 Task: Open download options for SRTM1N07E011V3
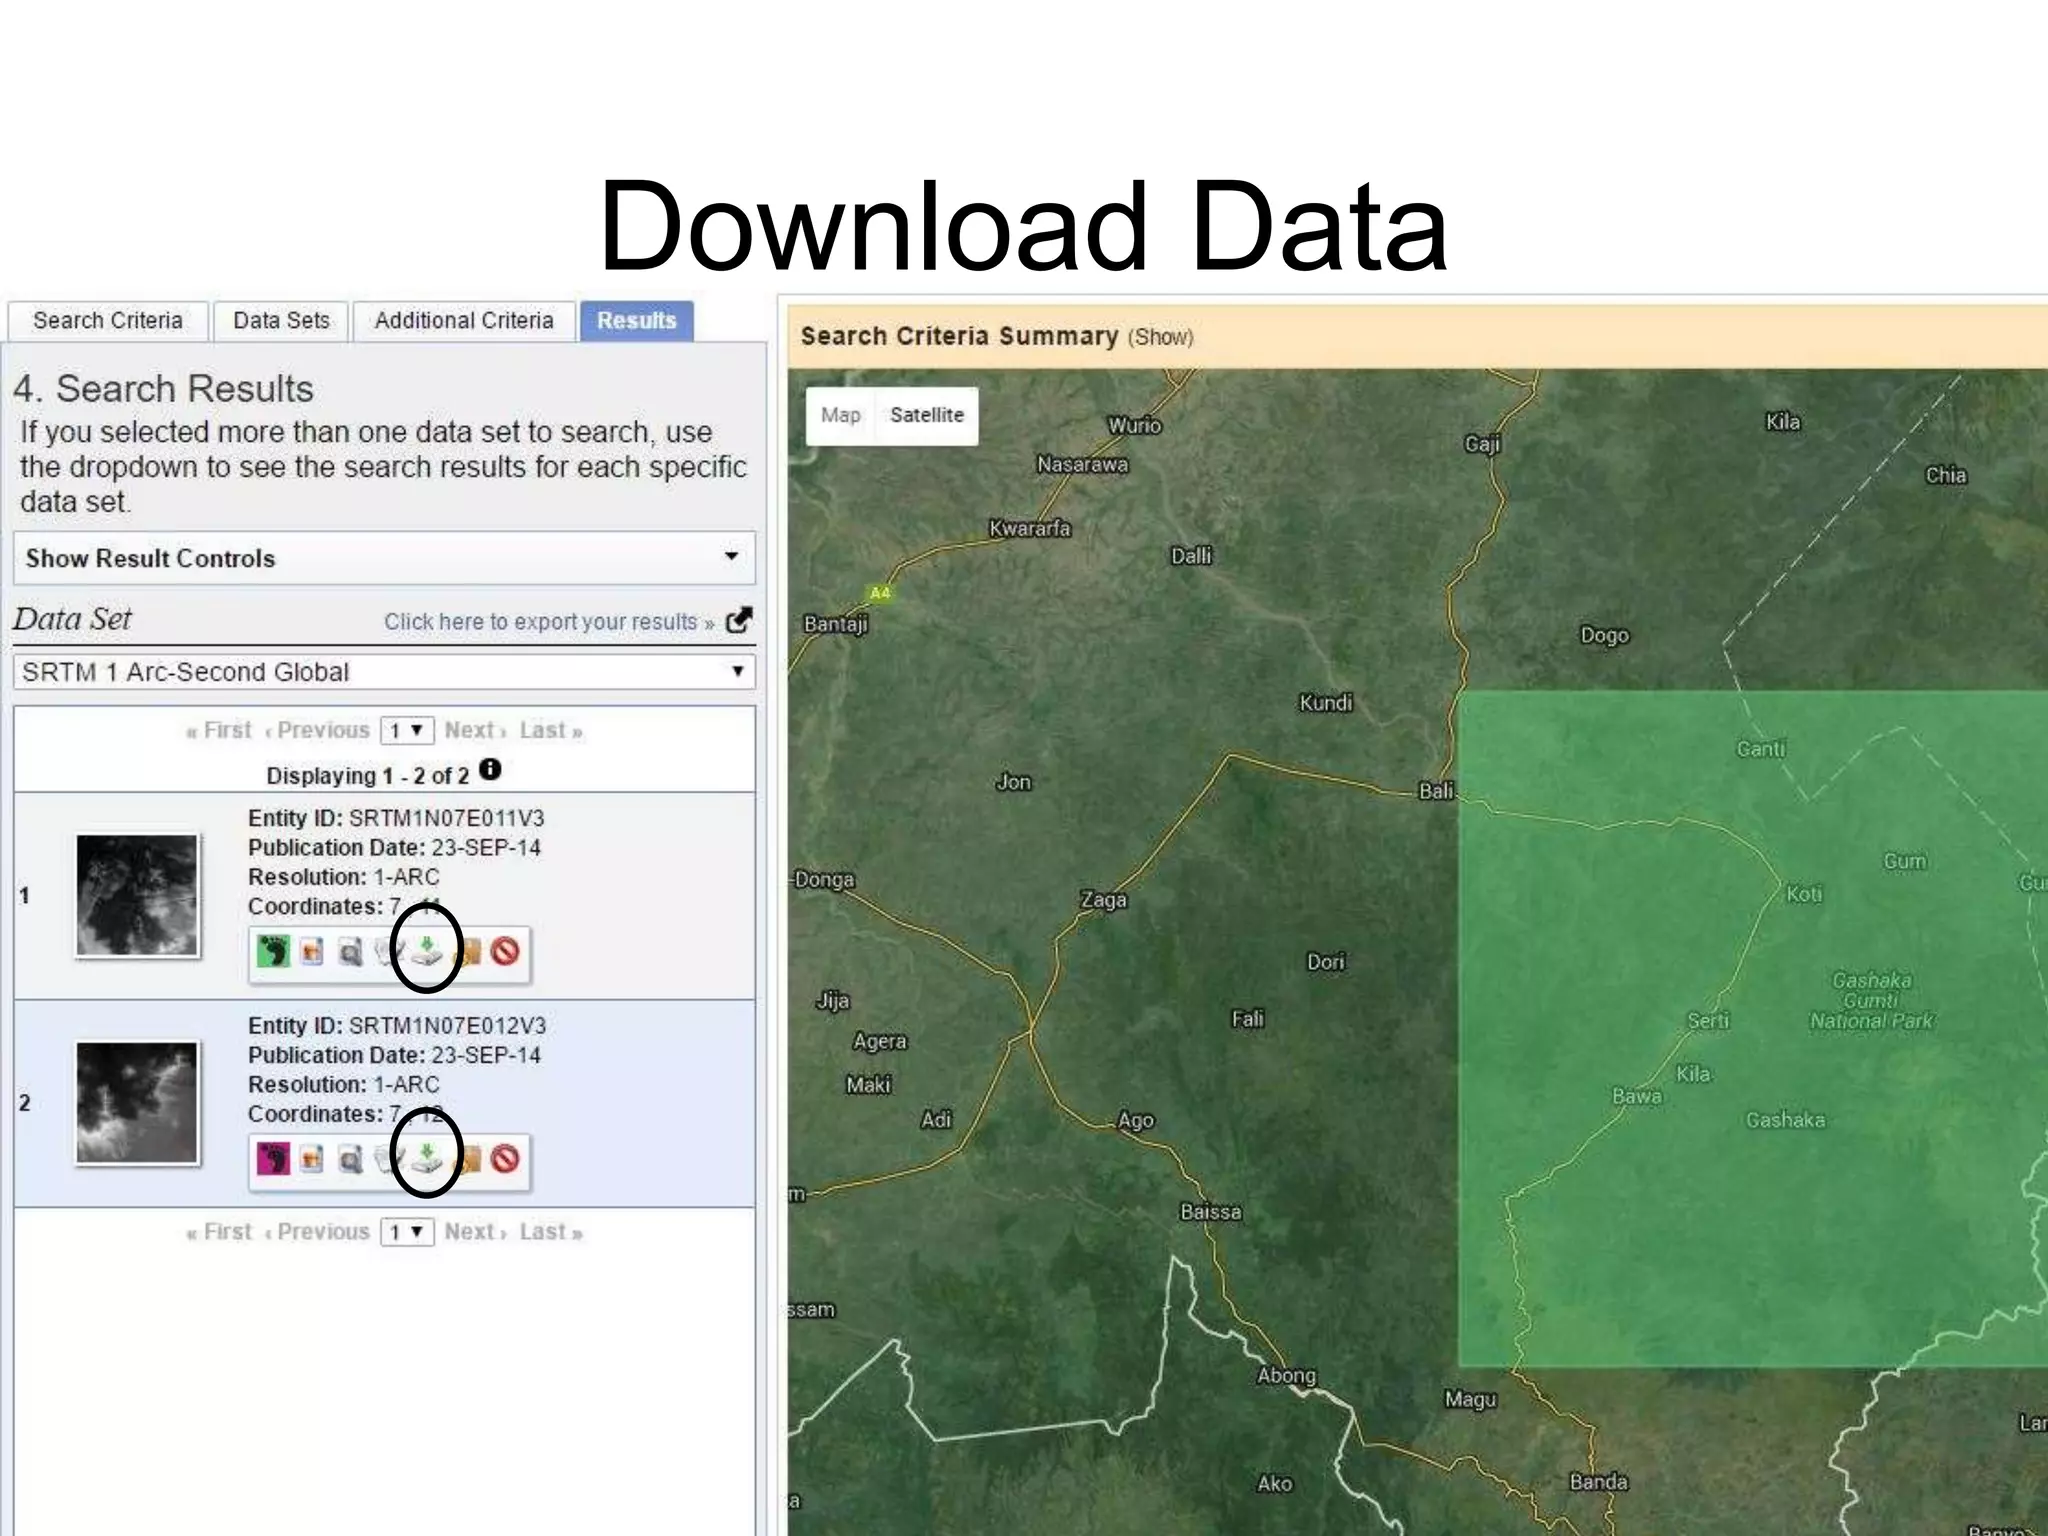click(427, 951)
